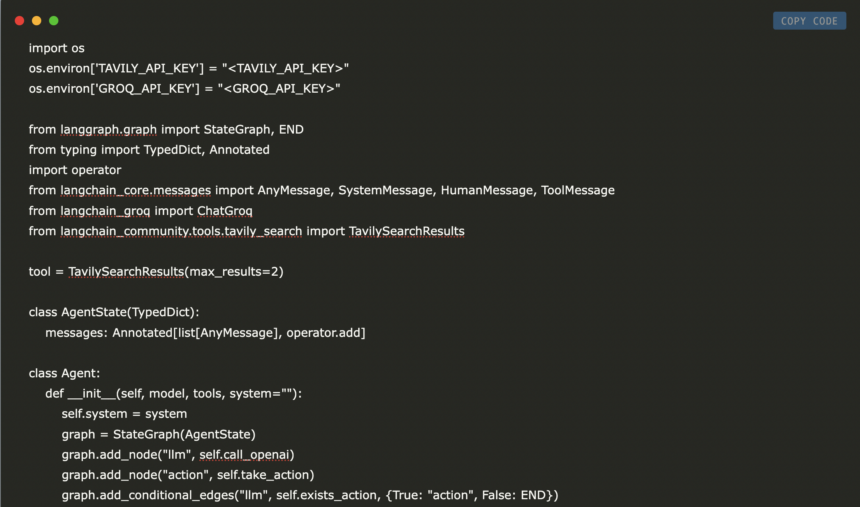Click the underlined 'langchain_groq' module name
This screenshot has width=860, height=507.
point(104,211)
